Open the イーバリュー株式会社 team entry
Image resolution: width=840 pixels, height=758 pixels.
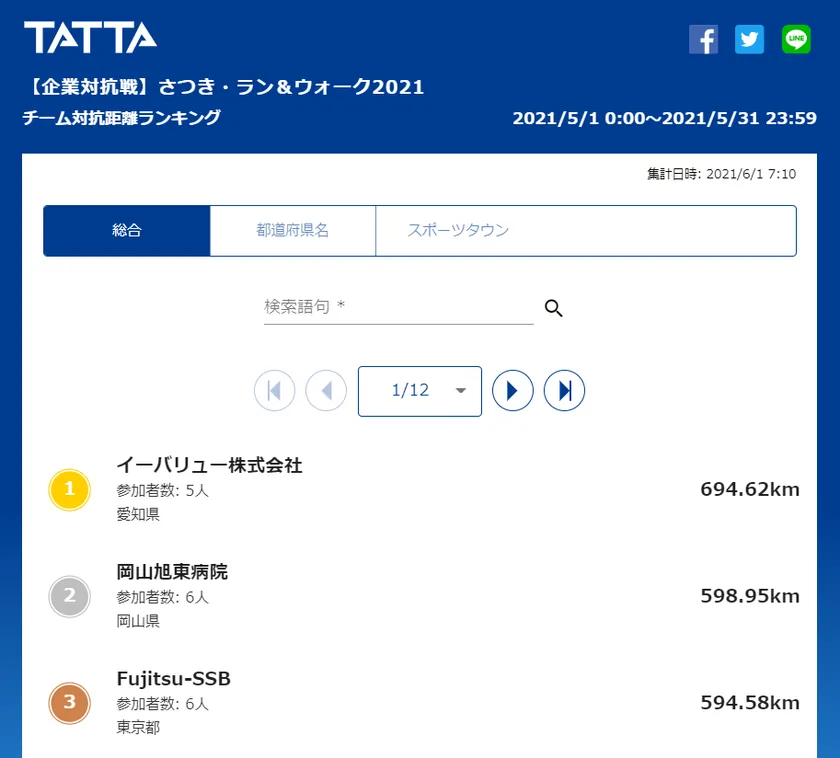210,465
